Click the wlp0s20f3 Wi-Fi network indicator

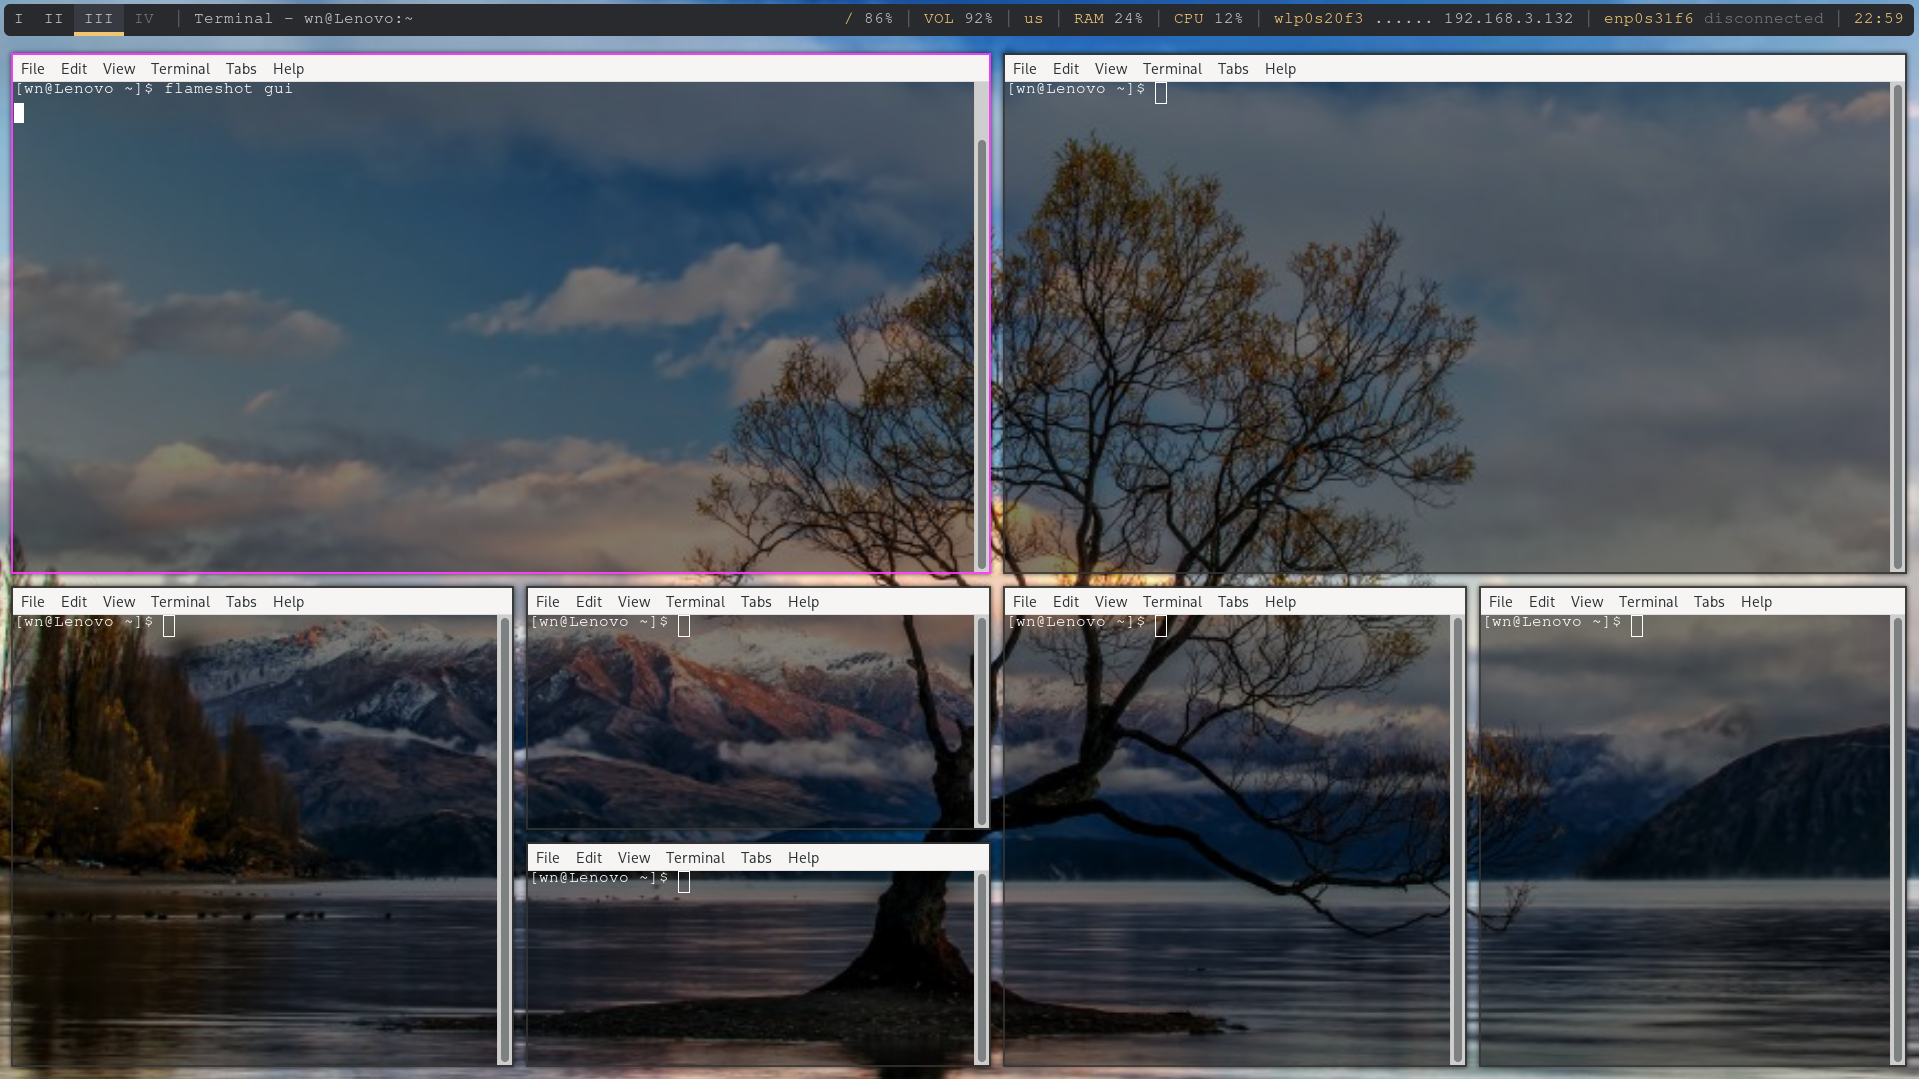[x=1318, y=18]
